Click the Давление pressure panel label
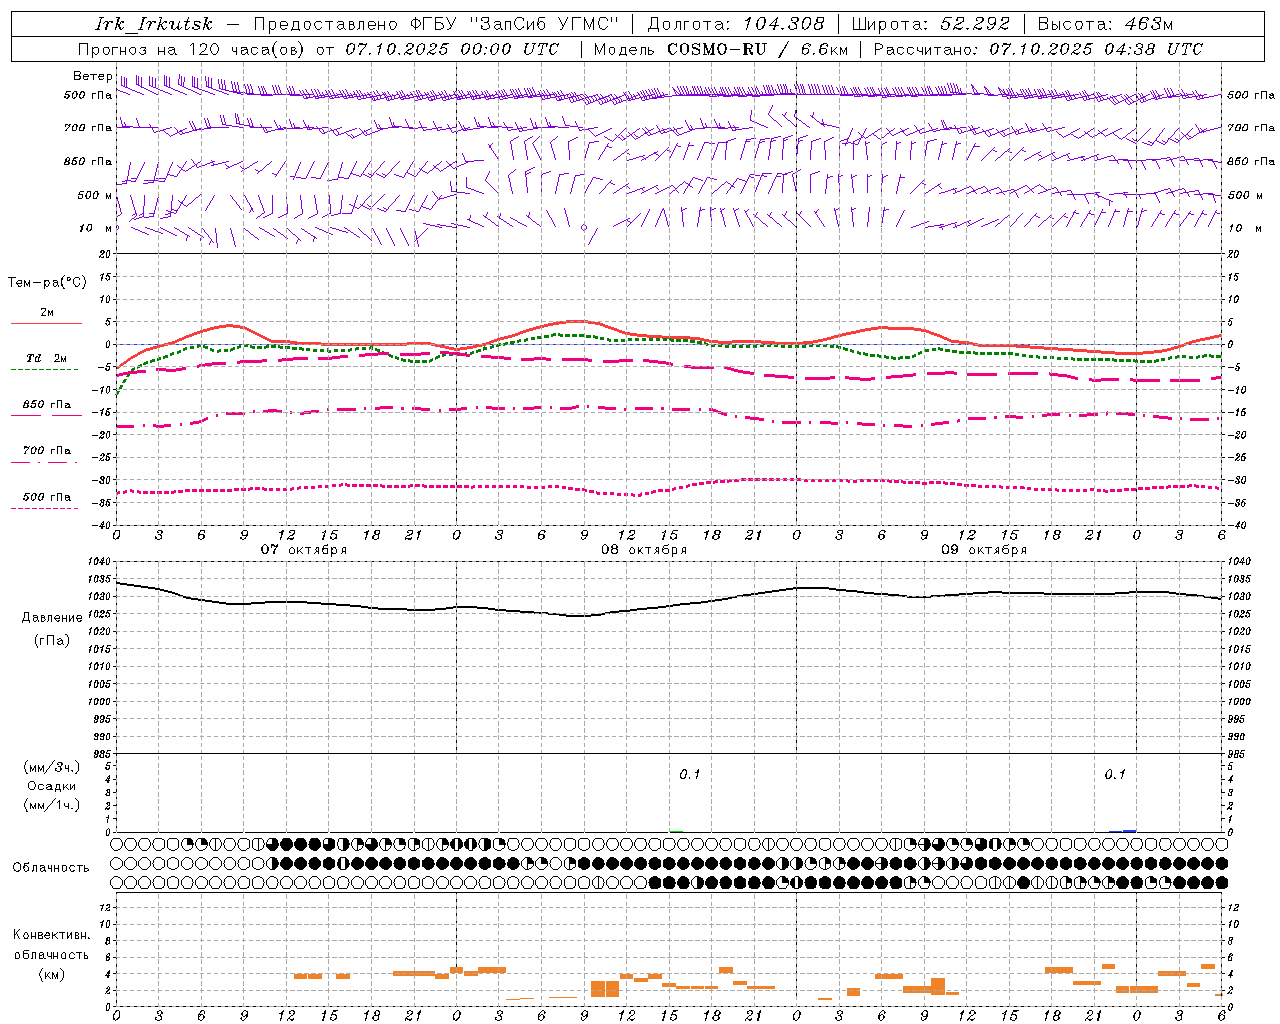 52,618
